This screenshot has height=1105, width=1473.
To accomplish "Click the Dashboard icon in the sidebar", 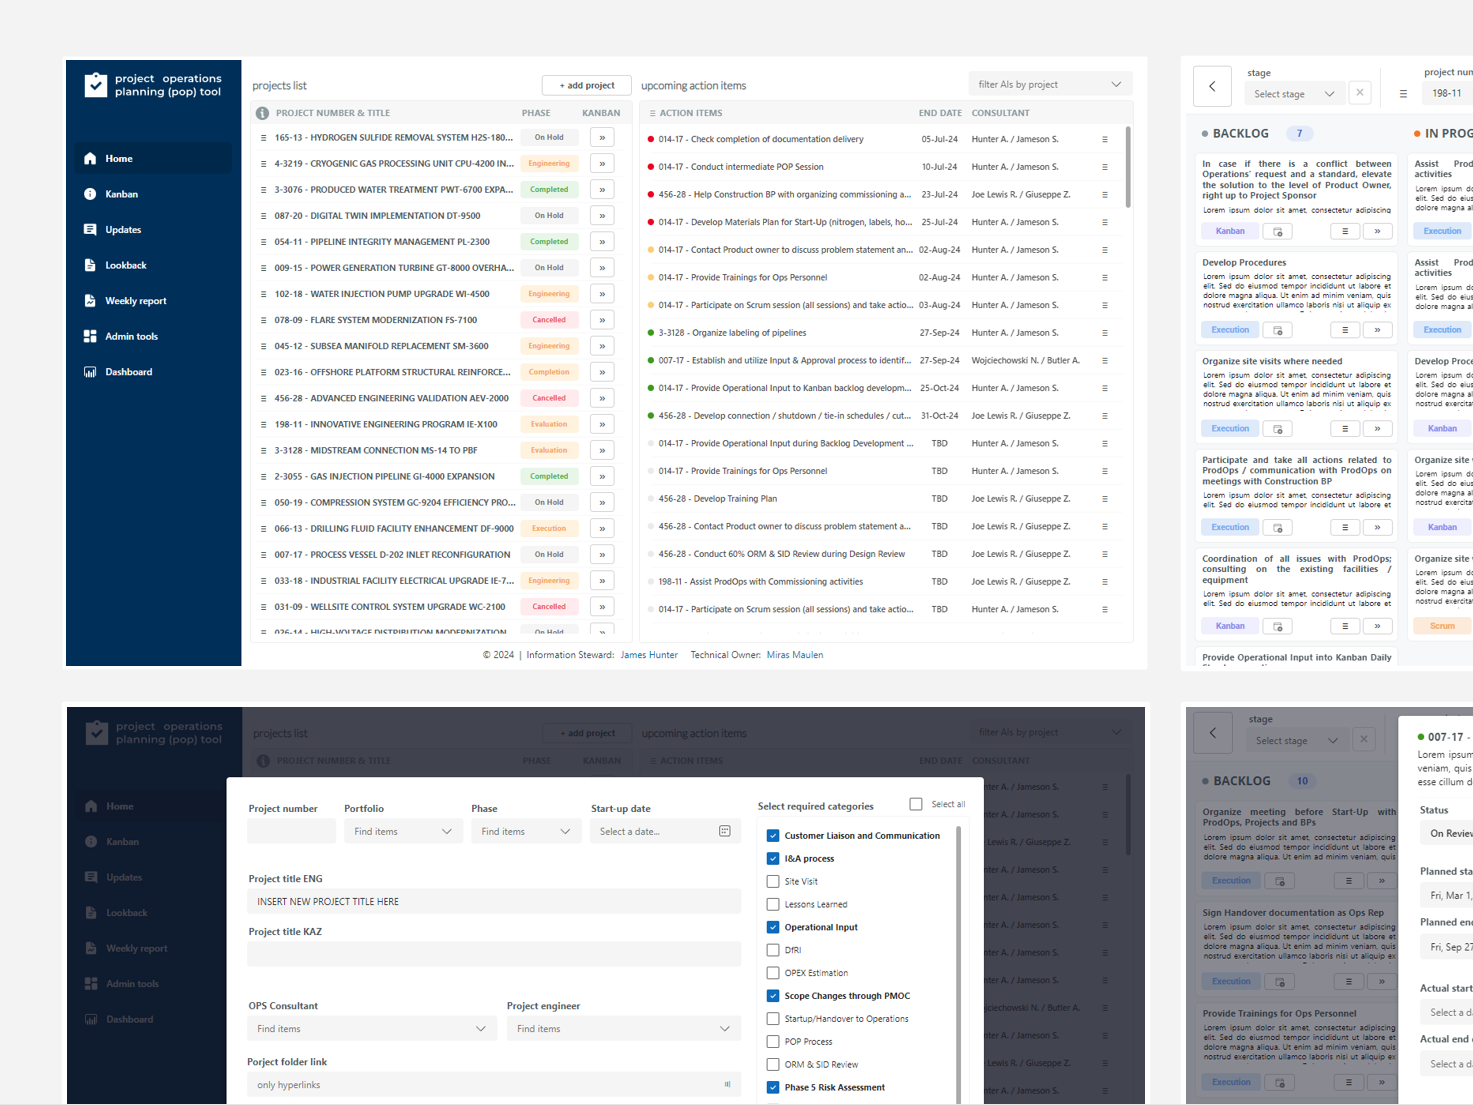I will point(91,371).
